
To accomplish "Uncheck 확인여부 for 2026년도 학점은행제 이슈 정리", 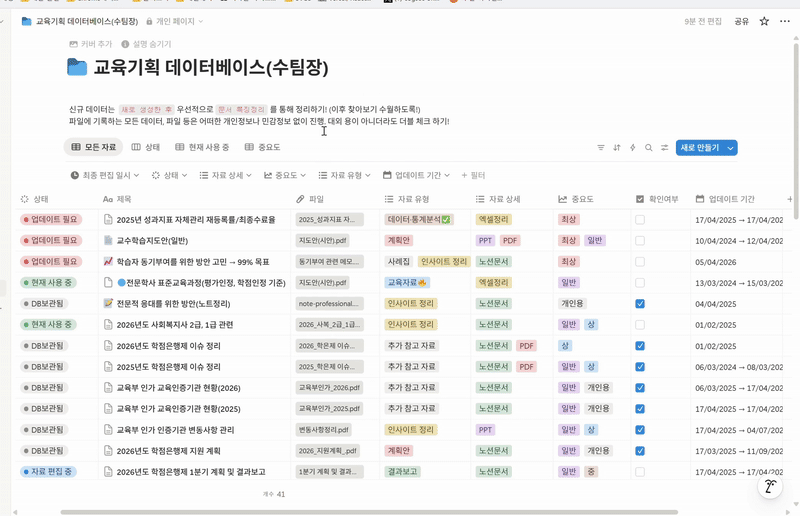I will point(640,346).
